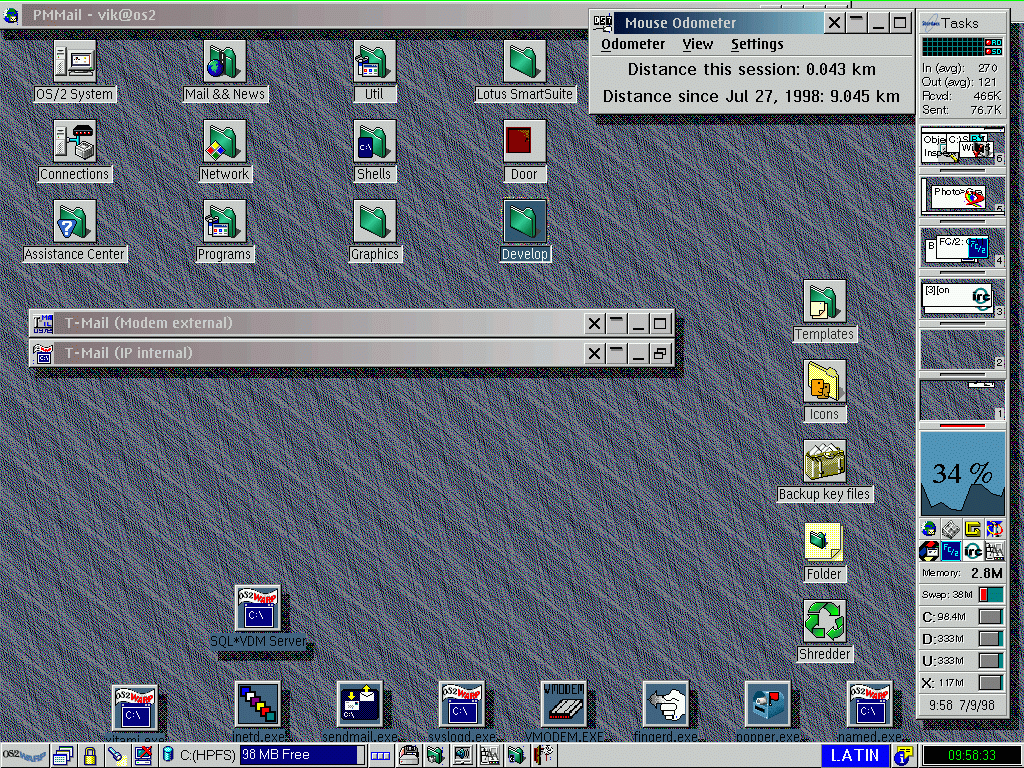Switch to virtual desktop 3 with IRC window
This screenshot has height=768, width=1024.
pyautogui.click(x=963, y=298)
